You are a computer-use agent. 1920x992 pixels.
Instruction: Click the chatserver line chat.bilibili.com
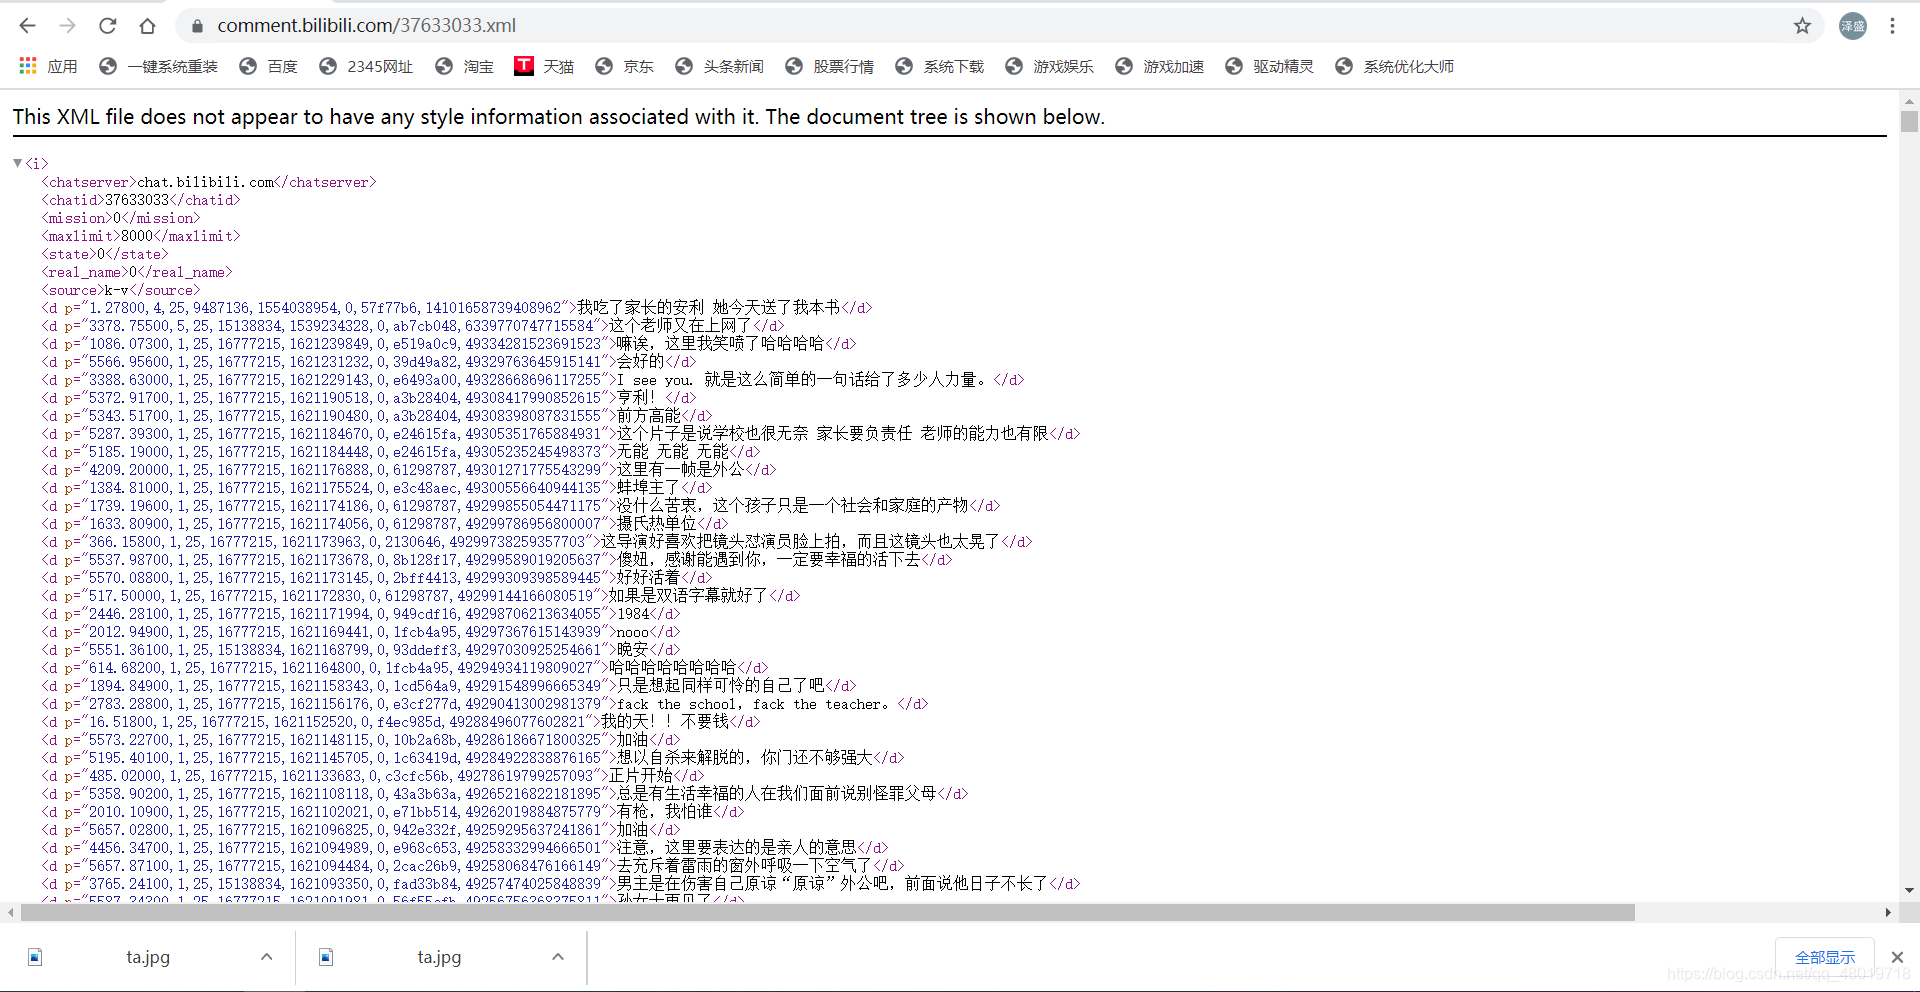pyautogui.click(x=209, y=182)
